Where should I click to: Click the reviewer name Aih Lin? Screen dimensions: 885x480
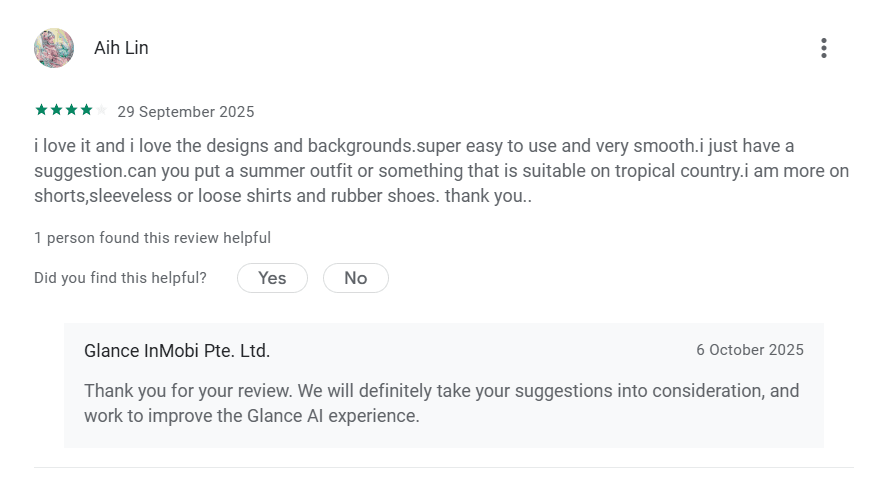pyautogui.click(x=121, y=48)
